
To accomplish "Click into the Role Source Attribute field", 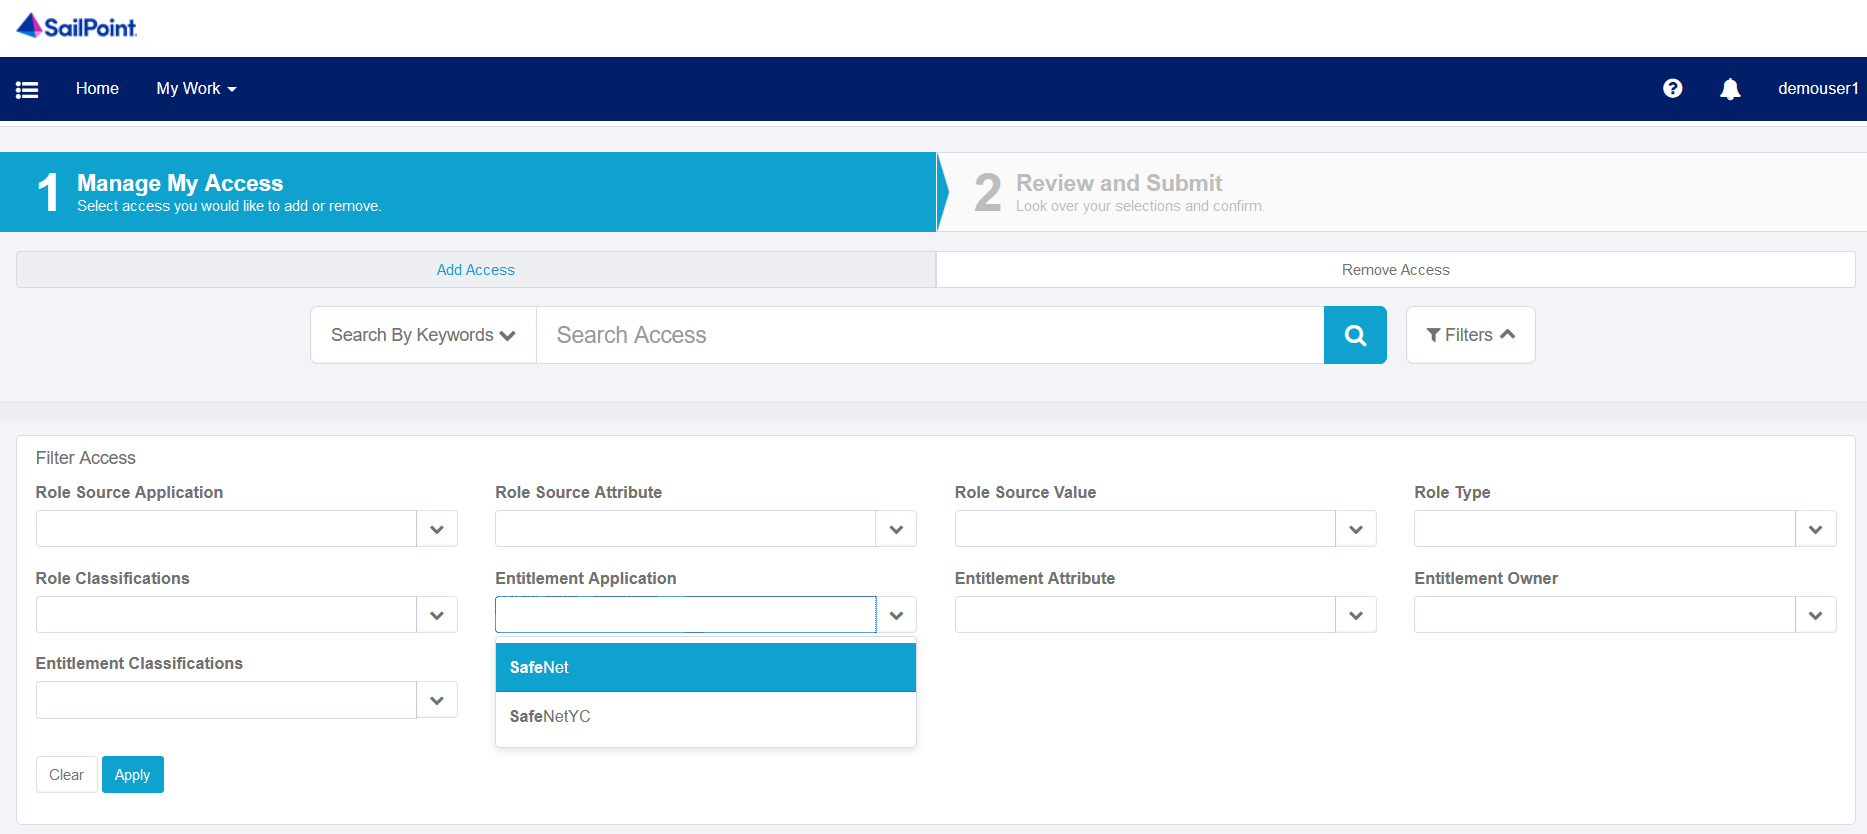I will point(686,529).
